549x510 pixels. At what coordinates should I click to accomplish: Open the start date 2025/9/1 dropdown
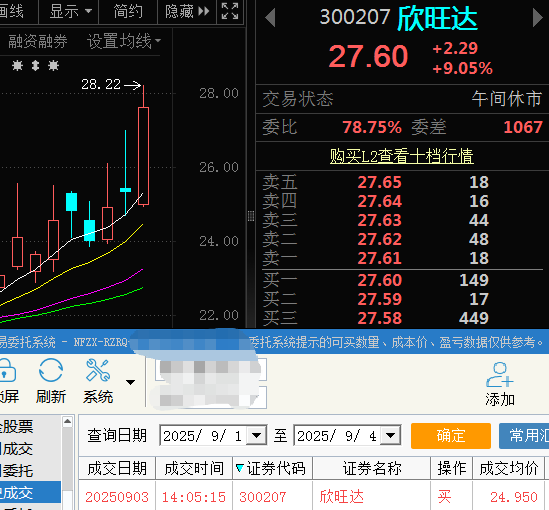click(257, 435)
